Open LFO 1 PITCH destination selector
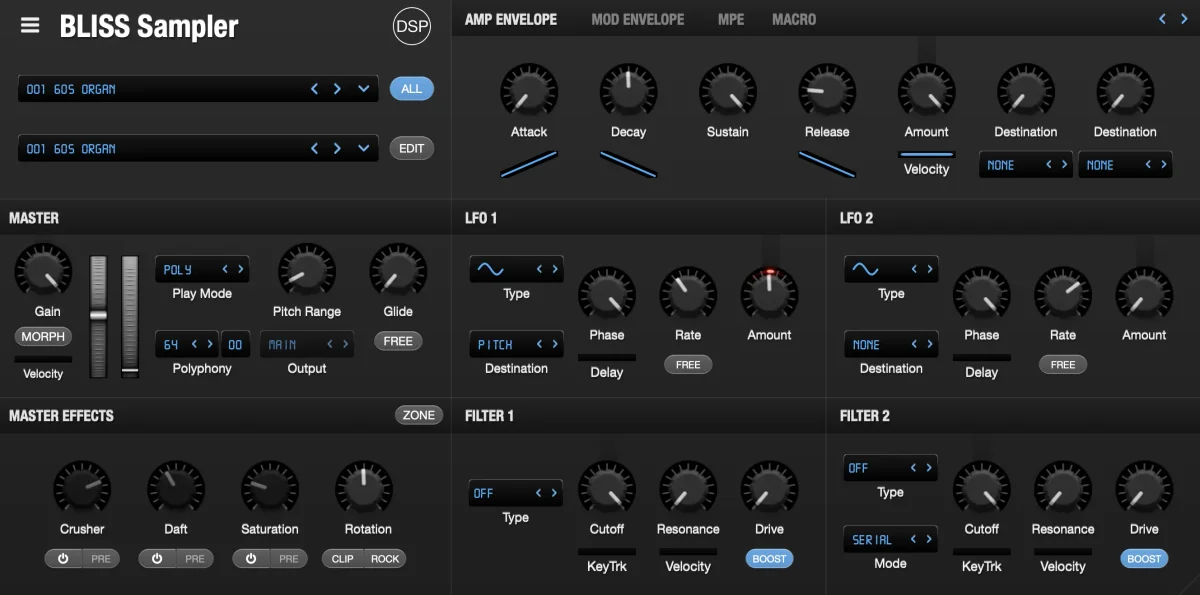 (x=516, y=344)
